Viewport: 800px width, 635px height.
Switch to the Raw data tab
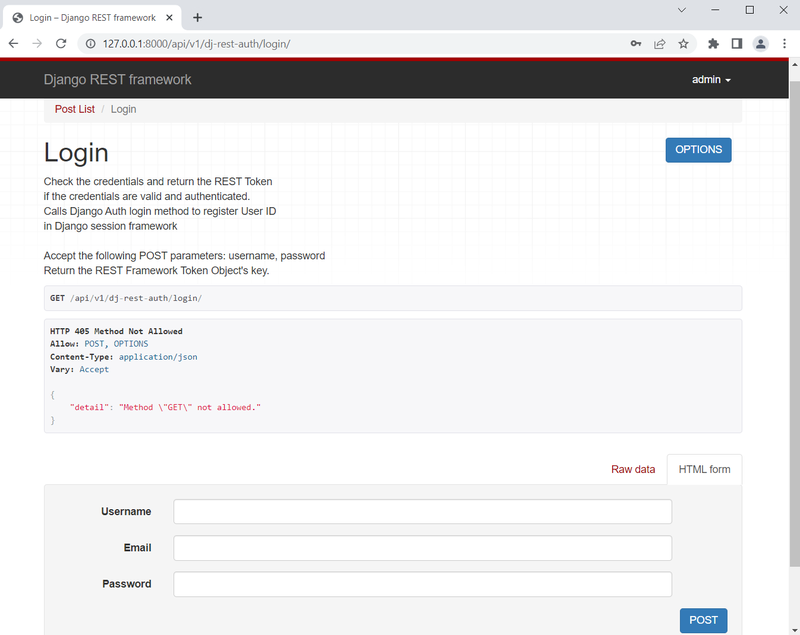pos(633,469)
